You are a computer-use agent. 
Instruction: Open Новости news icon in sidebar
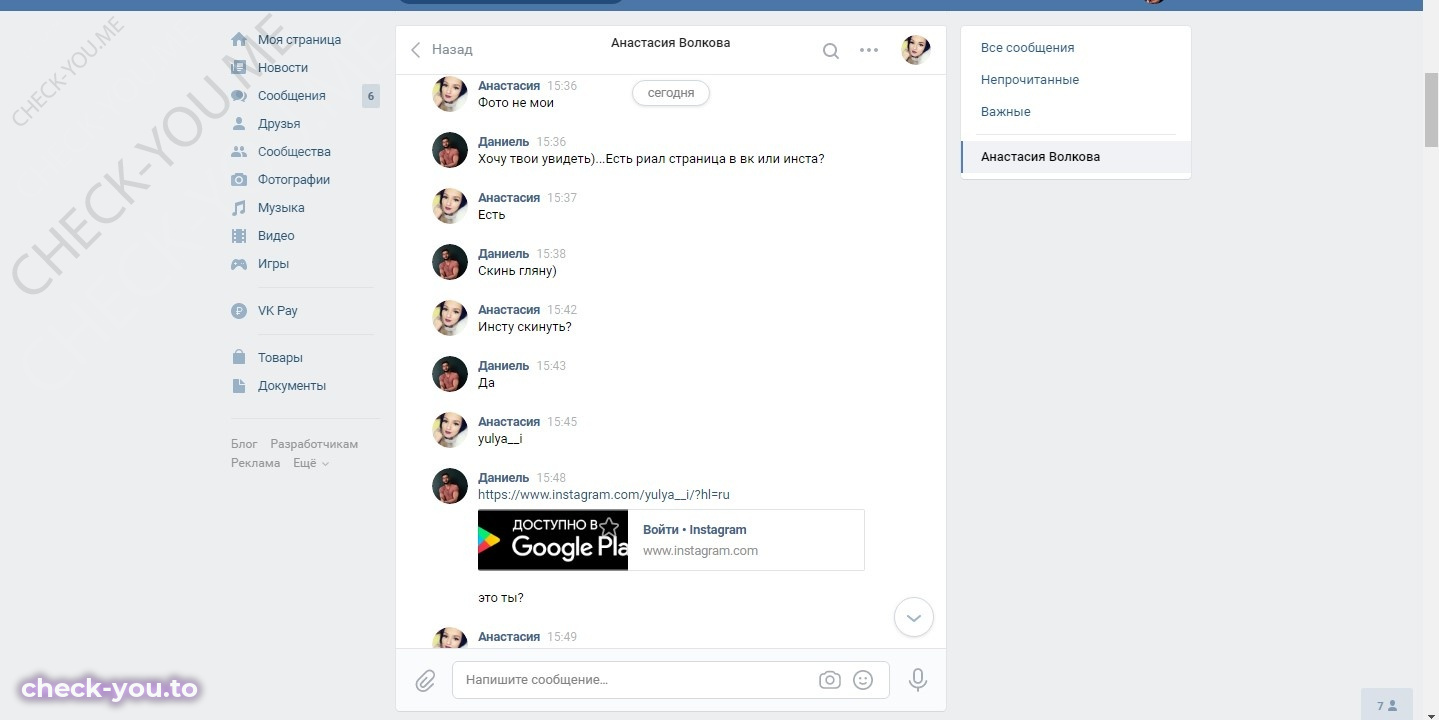coord(239,68)
